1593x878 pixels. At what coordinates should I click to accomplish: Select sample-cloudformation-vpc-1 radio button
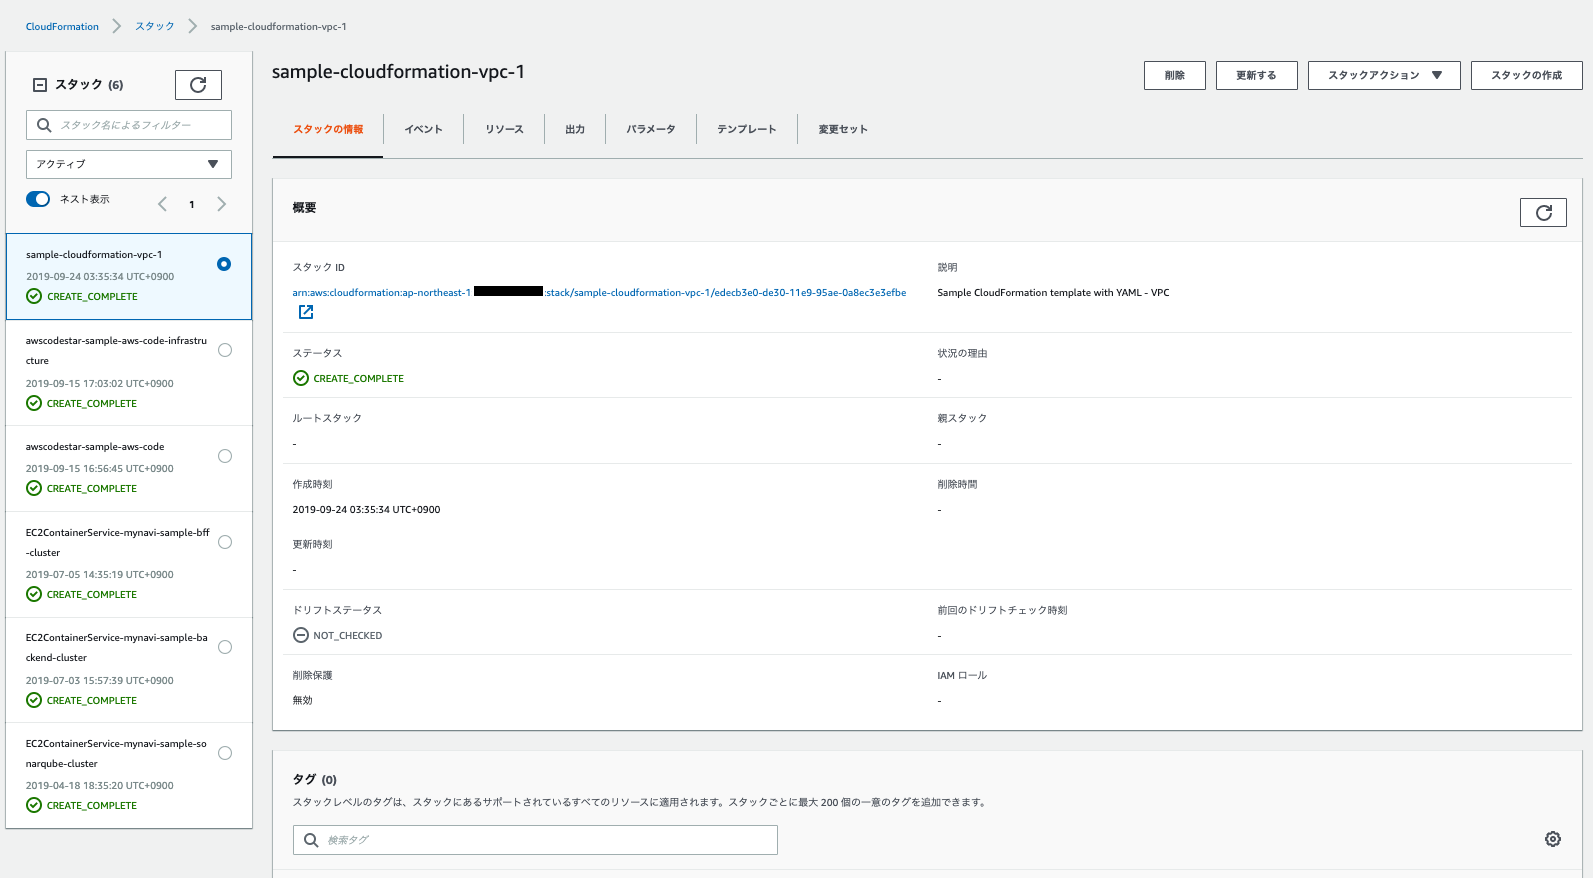point(224,264)
